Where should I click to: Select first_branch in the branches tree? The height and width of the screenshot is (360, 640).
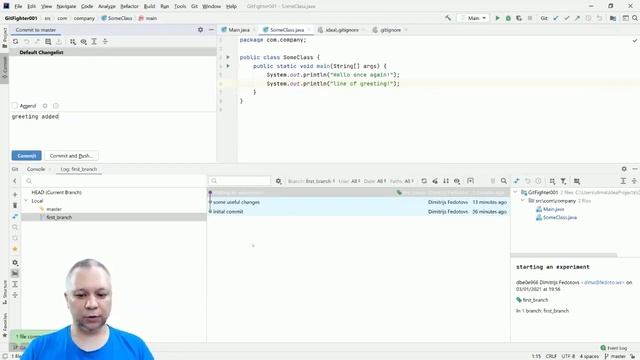pos(59,218)
